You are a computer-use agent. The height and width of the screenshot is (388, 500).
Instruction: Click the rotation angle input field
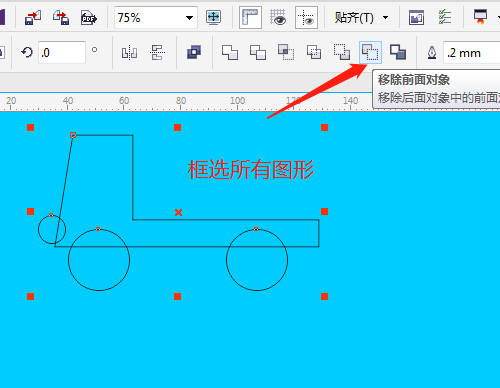62,52
